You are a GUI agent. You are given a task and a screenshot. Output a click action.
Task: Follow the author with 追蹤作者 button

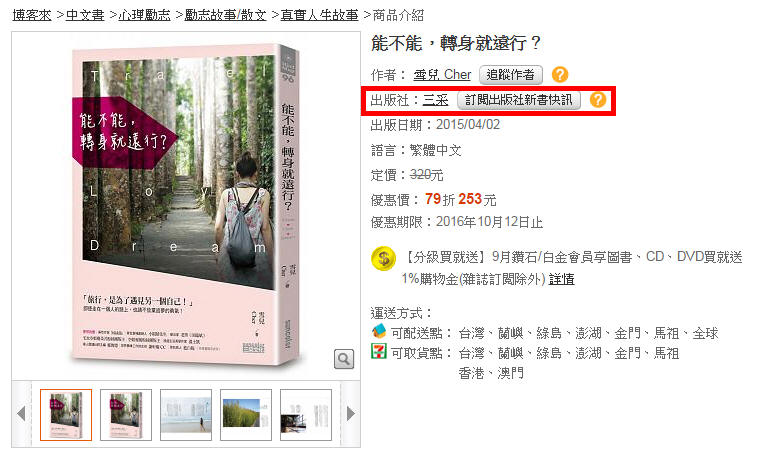[511, 75]
